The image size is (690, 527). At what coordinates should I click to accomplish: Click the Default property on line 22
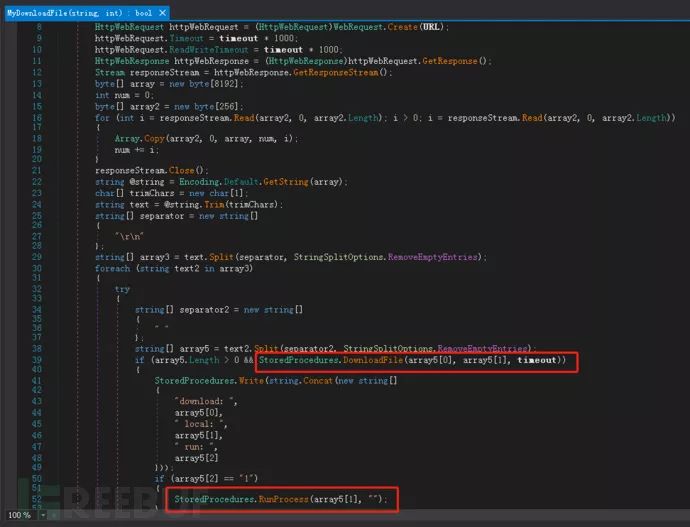point(241,182)
